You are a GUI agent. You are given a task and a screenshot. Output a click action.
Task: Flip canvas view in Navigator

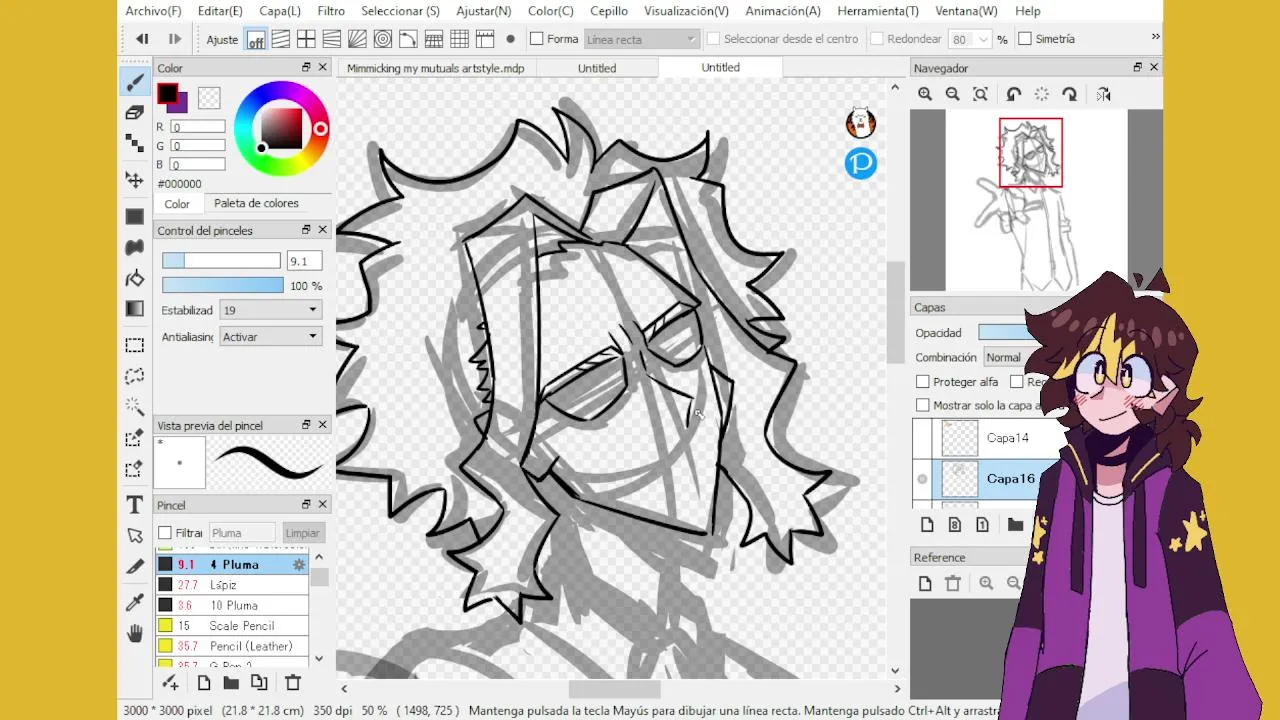tap(1103, 94)
